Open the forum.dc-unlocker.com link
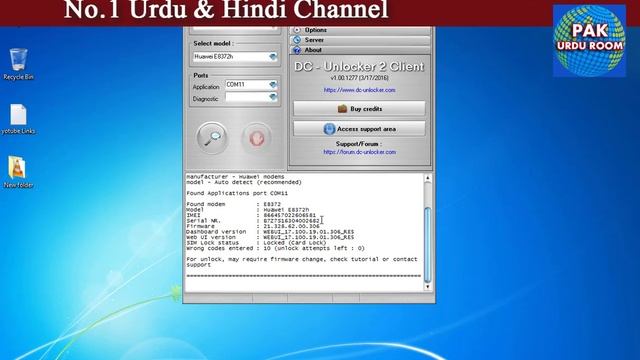 [360, 152]
